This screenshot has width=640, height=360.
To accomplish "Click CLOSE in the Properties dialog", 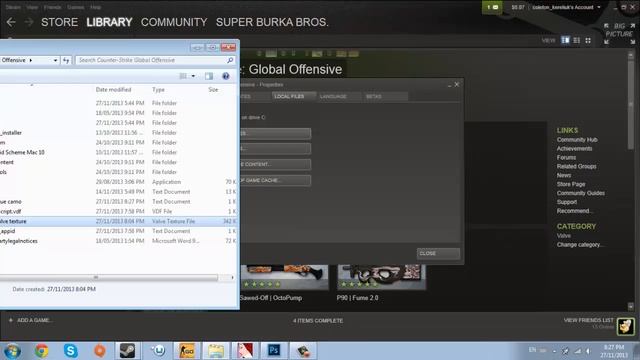I will coord(438,253).
